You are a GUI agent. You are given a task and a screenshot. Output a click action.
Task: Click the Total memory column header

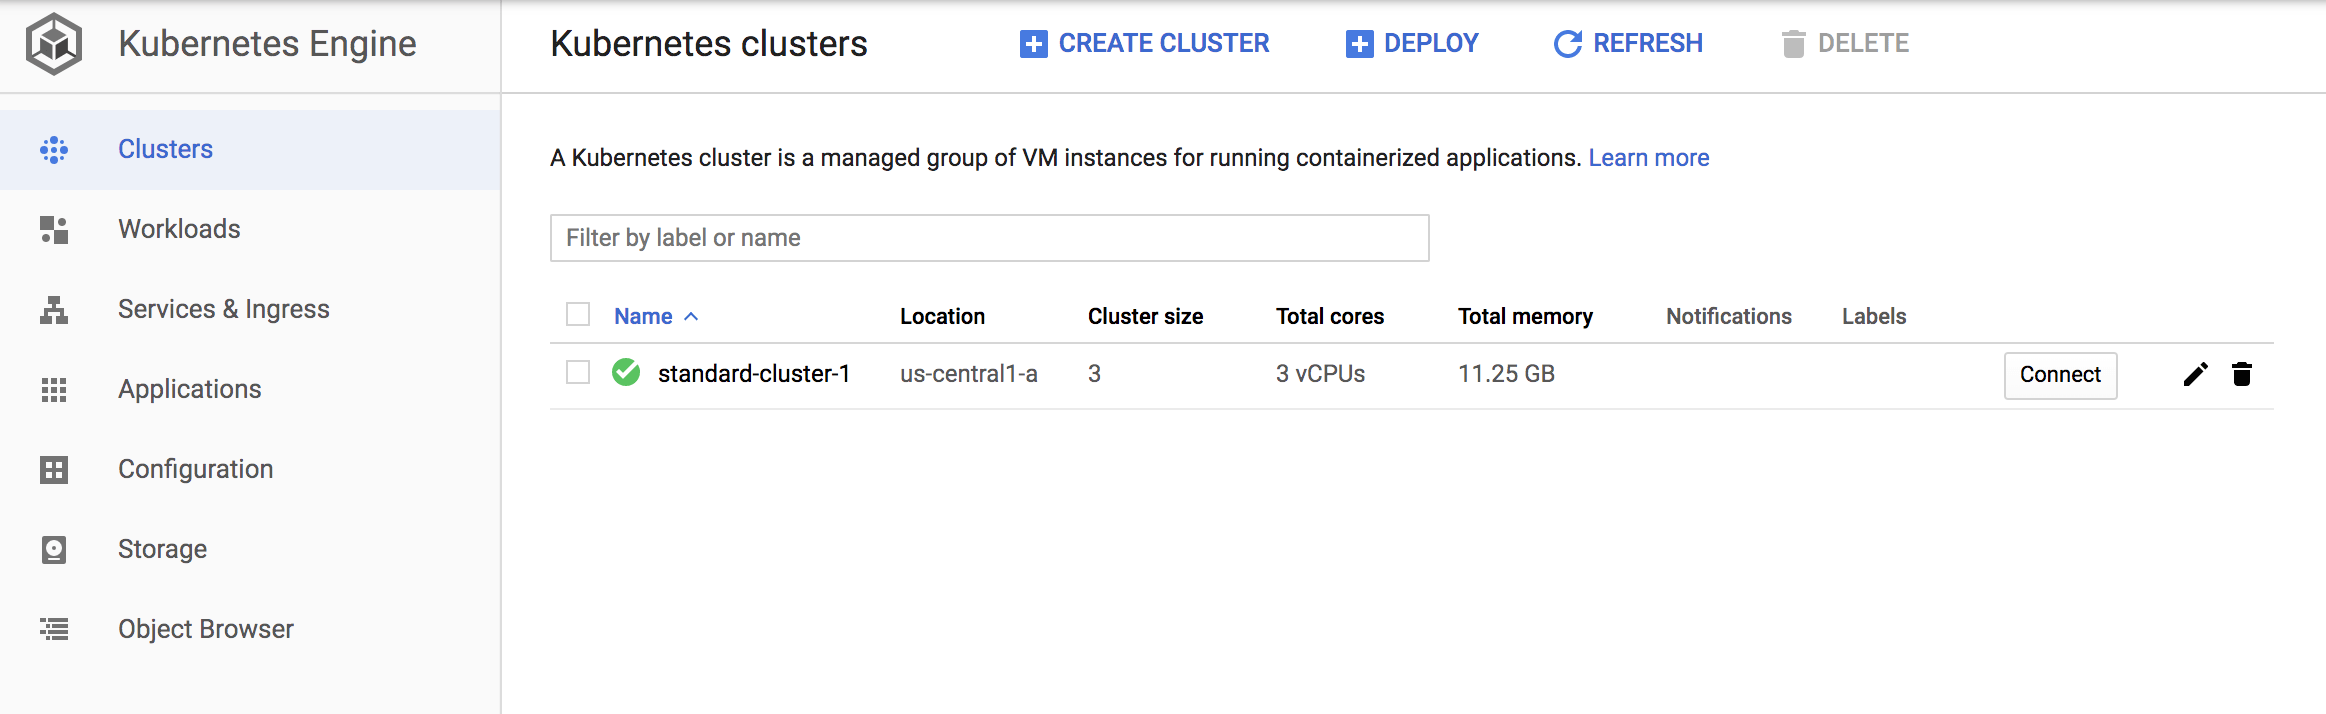pos(1525,316)
